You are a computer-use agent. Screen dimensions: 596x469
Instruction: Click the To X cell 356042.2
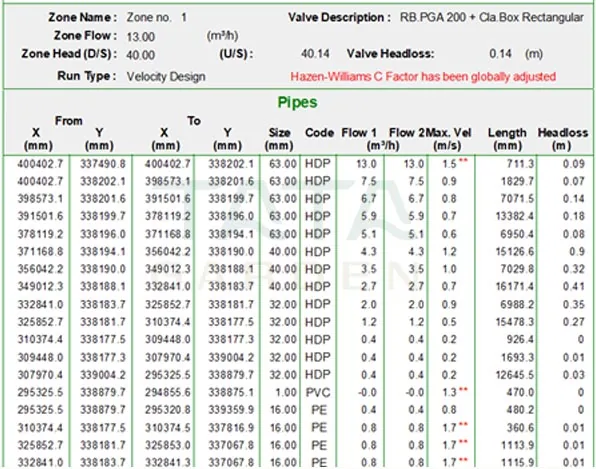(x=168, y=252)
